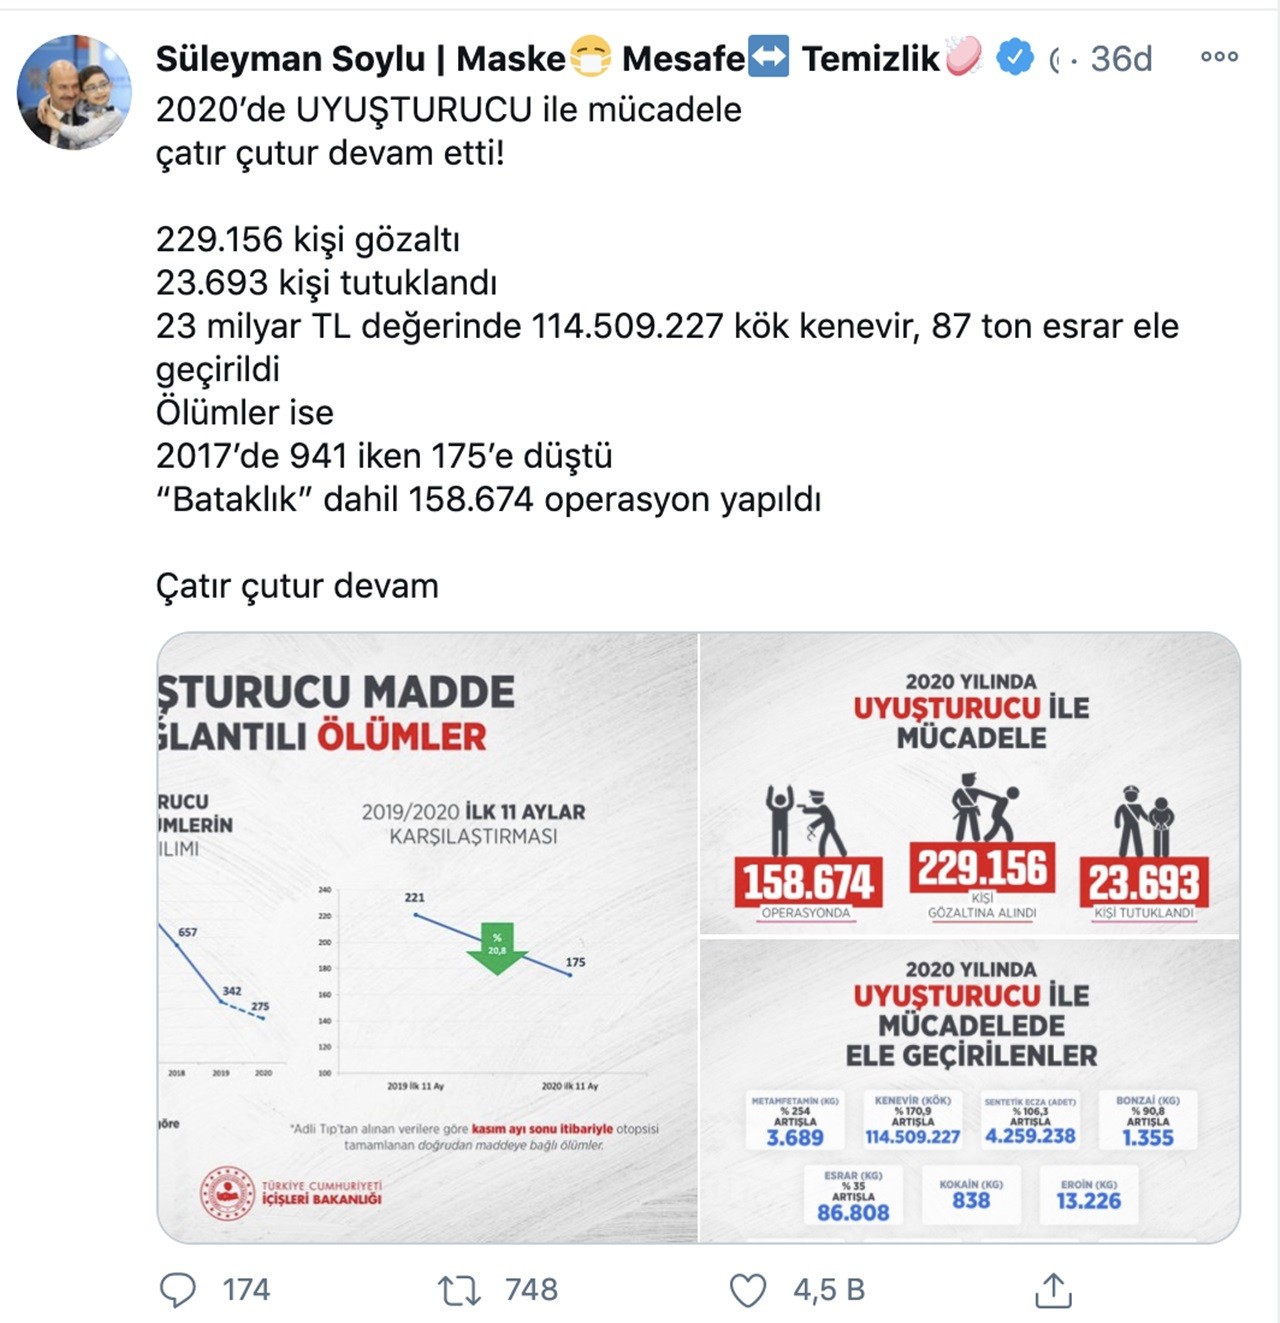1280x1323 pixels.
Task: Retweet this post using the retweet icon
Action: pyautogui.click(x=460, y=1290)
